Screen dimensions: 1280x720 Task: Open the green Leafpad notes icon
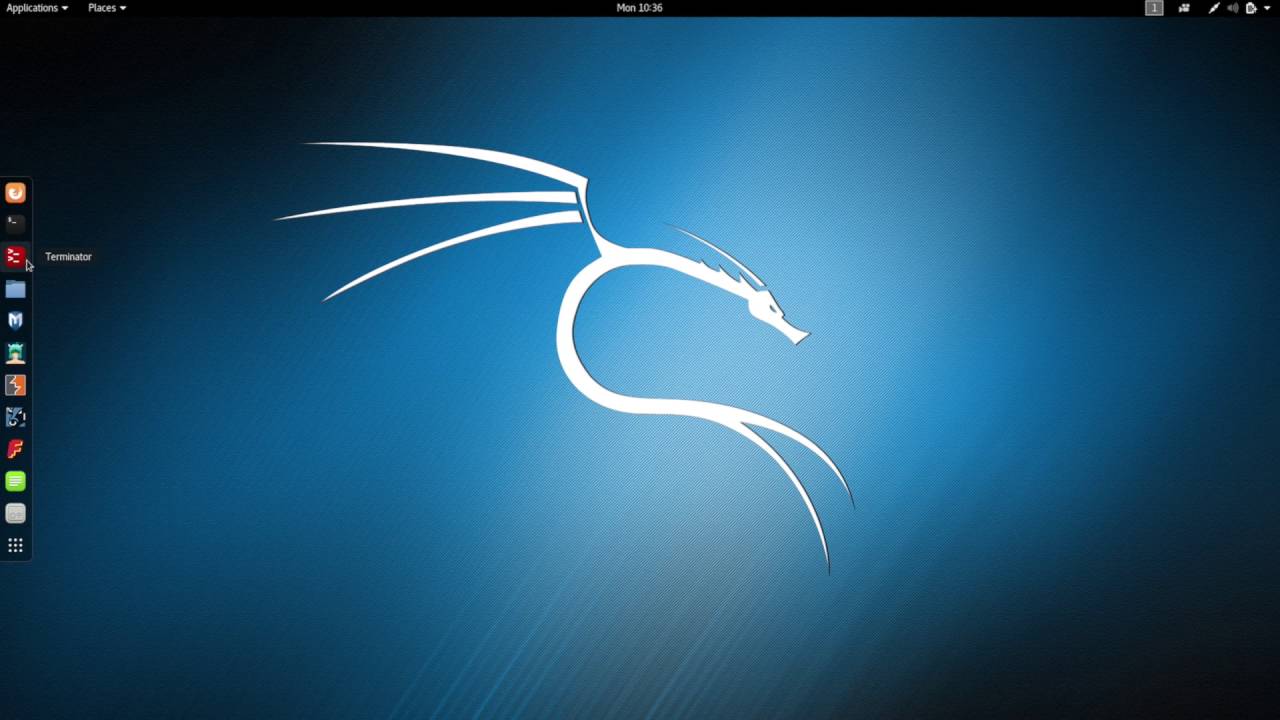pos(15,481)
